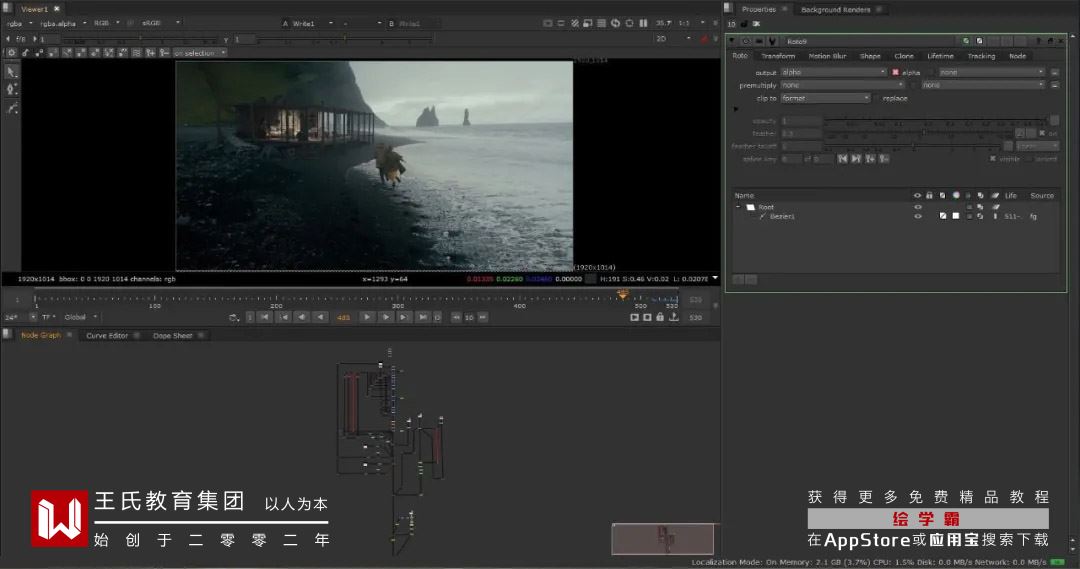Viewport: 1080px width, 569px height.
Task: Click delete spline key icon
Action: pyautogui.click(x=884, y=159)
